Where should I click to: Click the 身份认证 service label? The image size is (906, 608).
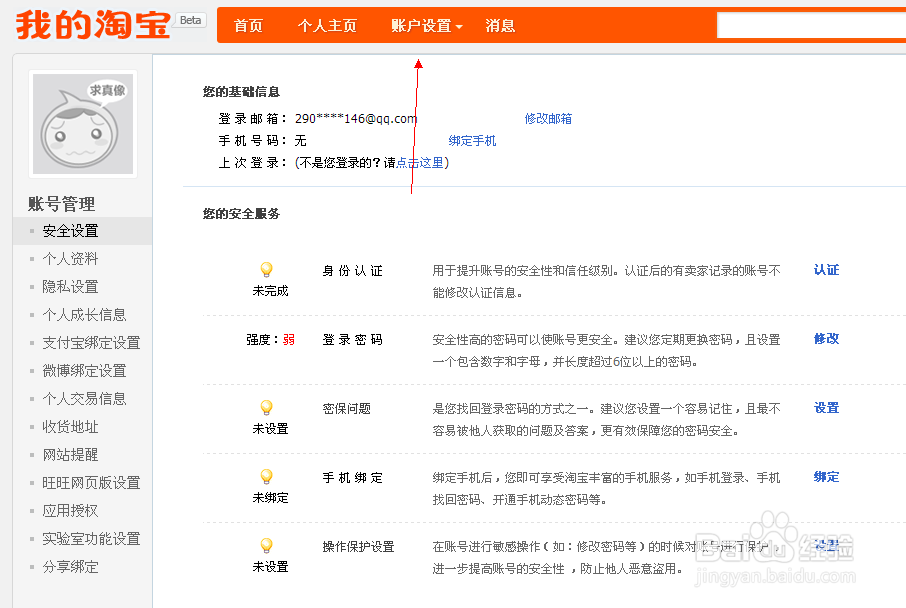(352, 271)
